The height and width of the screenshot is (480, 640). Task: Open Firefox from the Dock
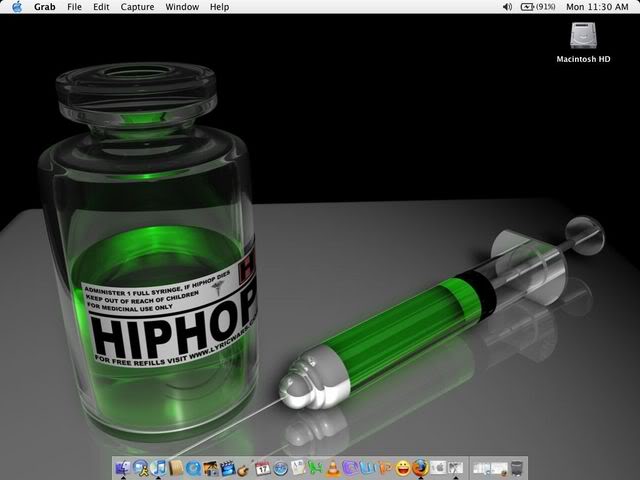(420, 469)
